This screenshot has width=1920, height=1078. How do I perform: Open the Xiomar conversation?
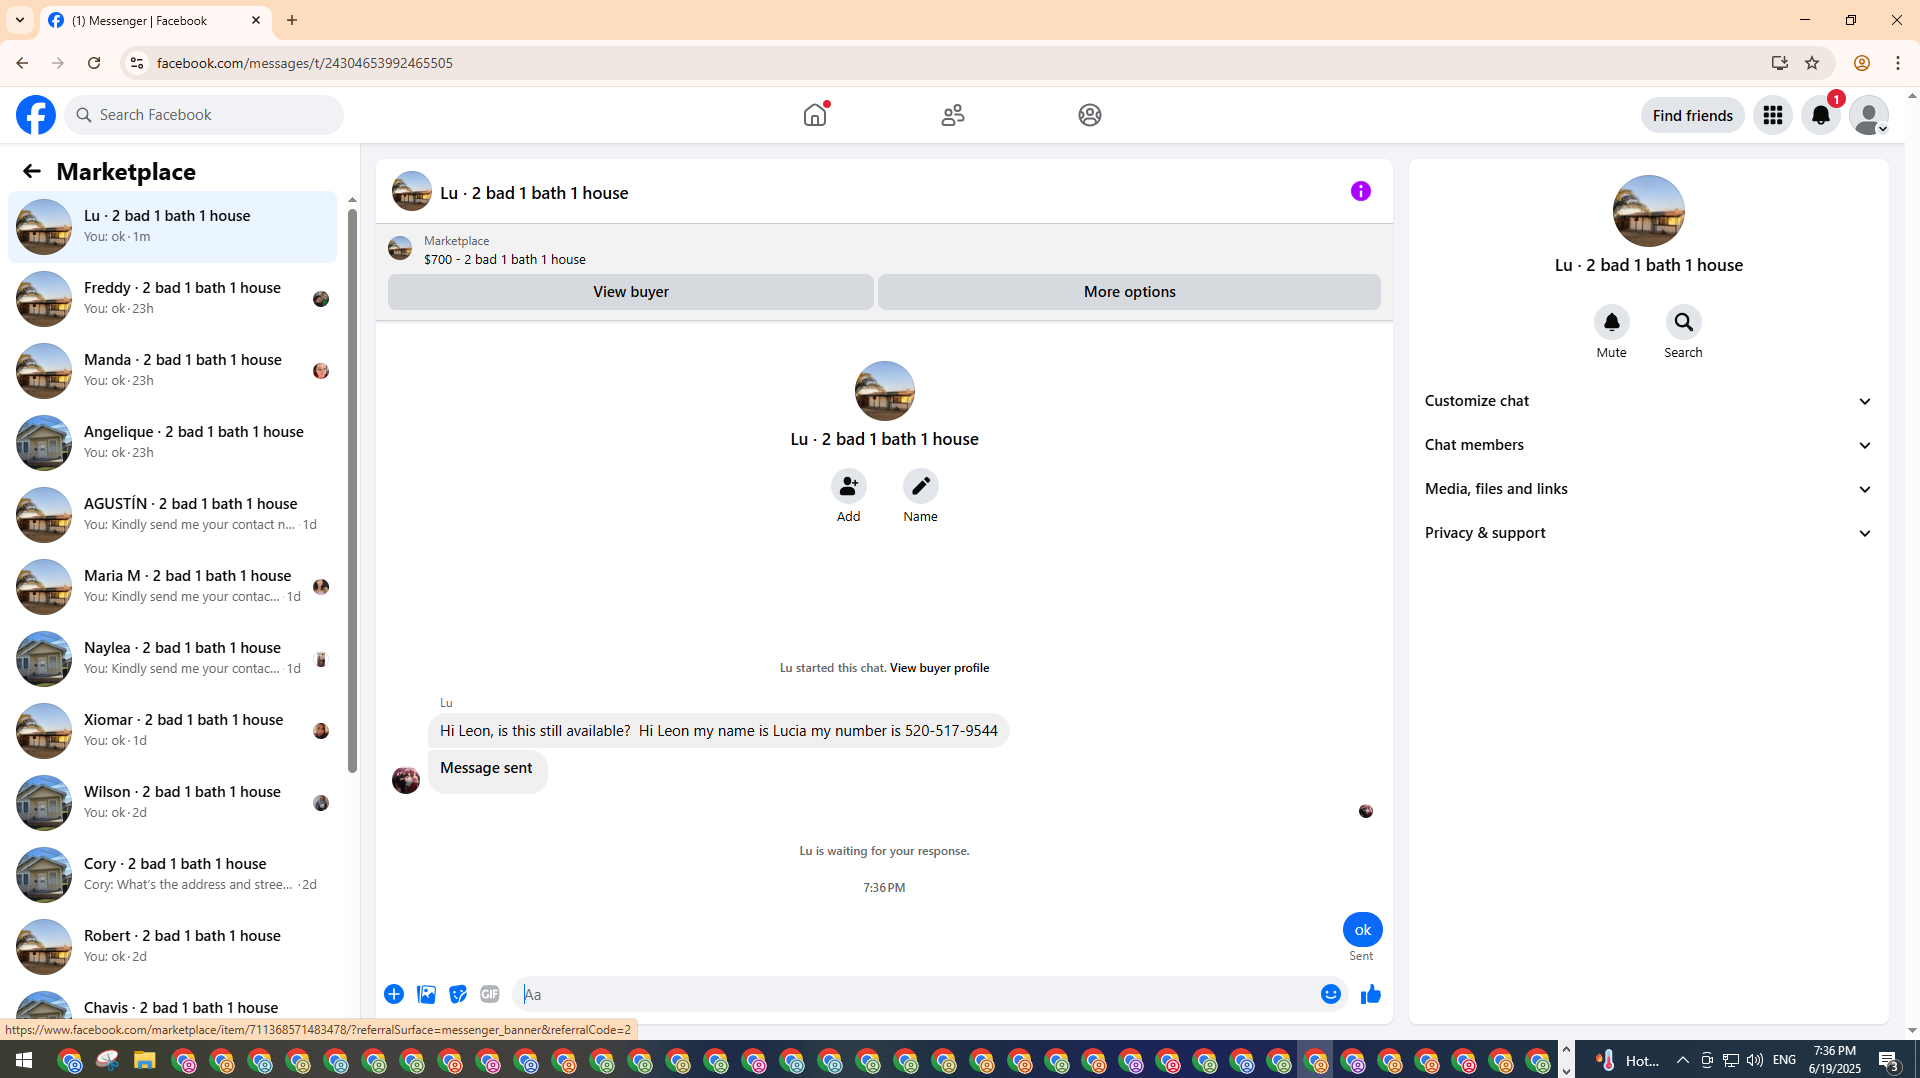[x=173, y=730]
